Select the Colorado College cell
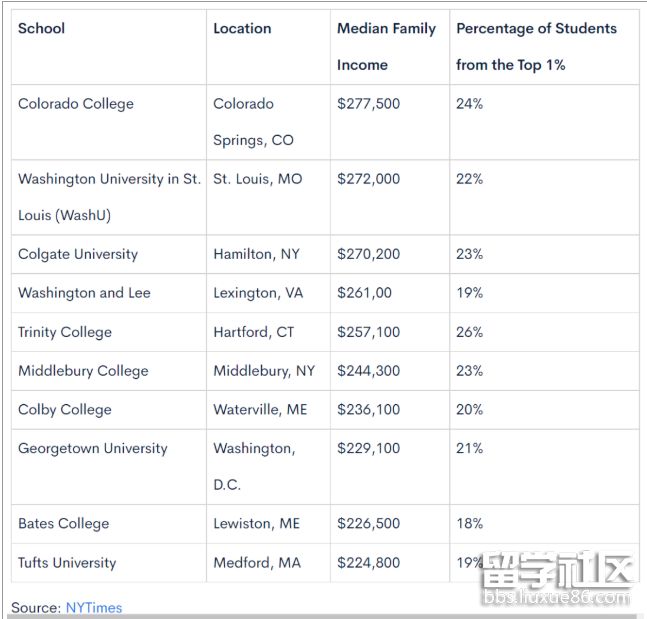Viewport: 647px width, 619px height. (76, 104)
